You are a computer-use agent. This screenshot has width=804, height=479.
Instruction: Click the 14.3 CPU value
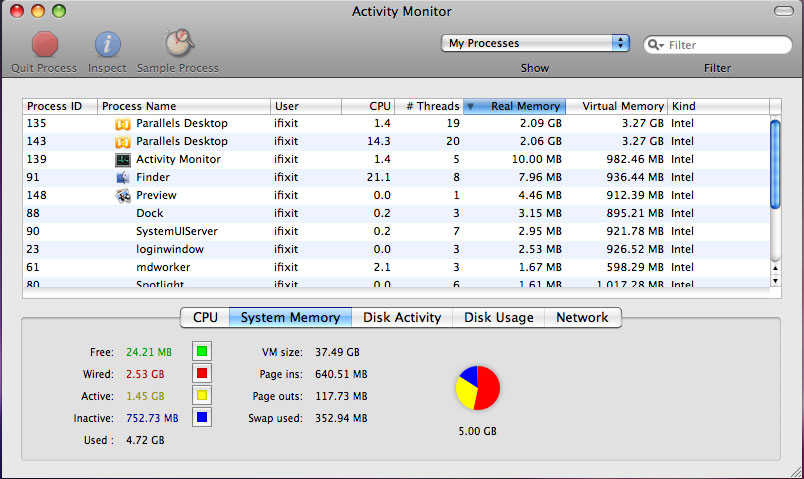coord(378,142)
